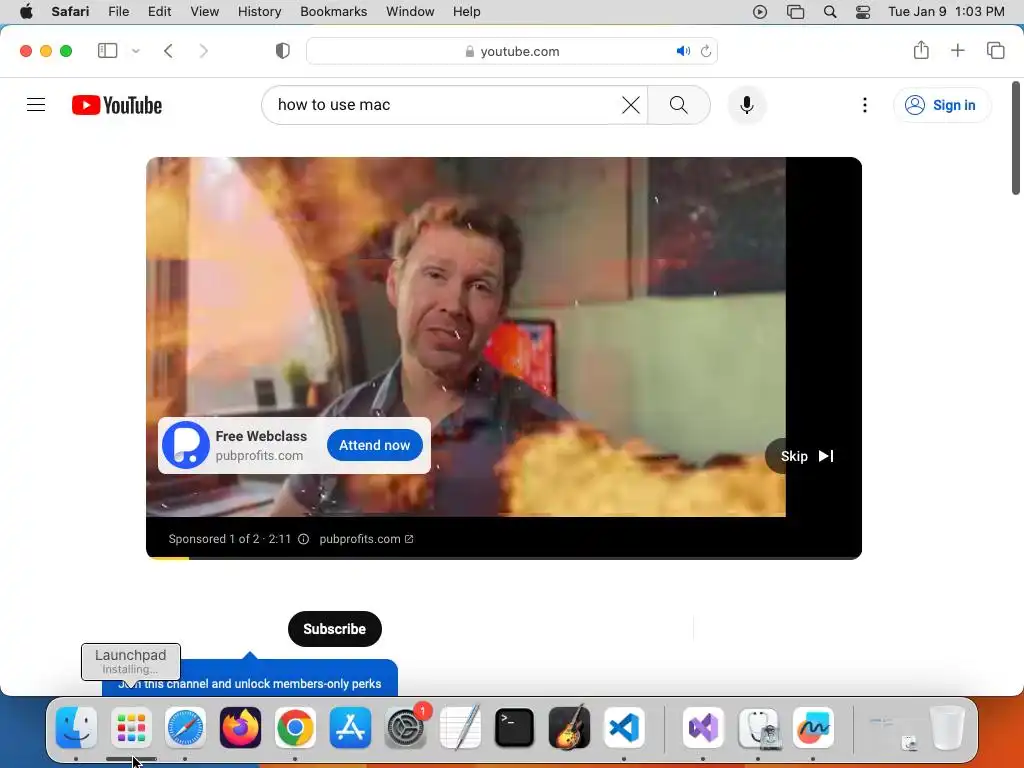Open the Apple menu
This screenshot has width=1024, height=768.
point(26,12)
